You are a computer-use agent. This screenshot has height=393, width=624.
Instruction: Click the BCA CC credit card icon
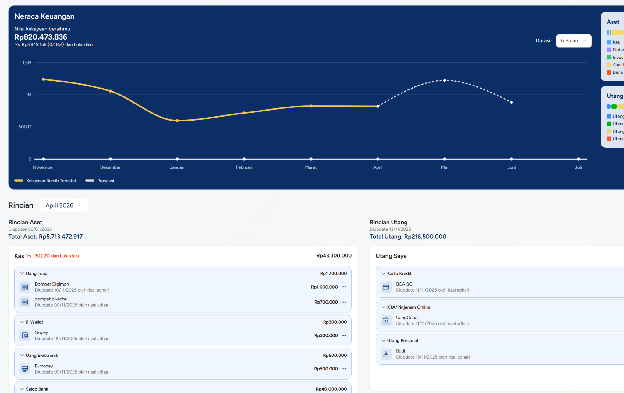click(386, 287)
